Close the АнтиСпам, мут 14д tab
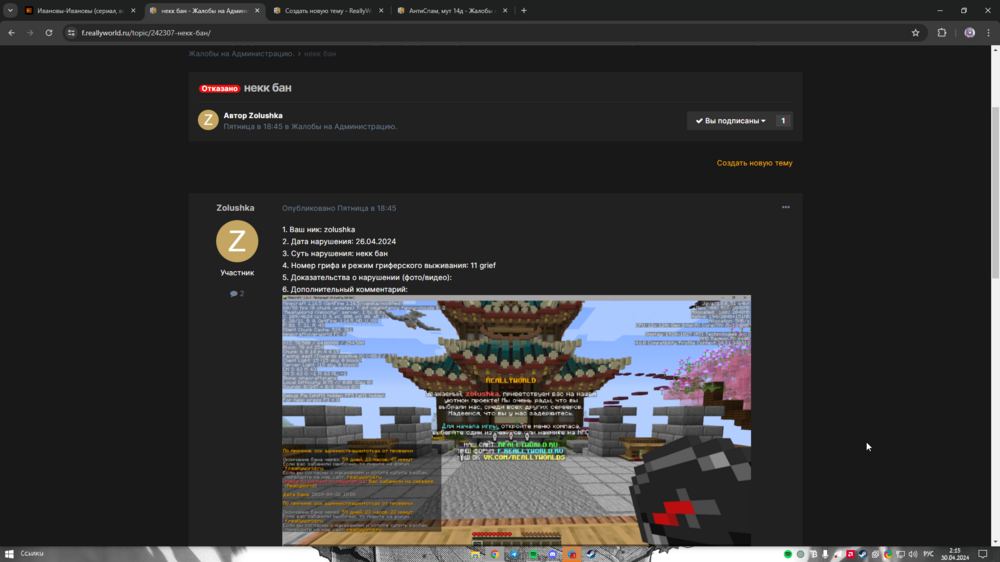The width and height of the screenshot is (1000, 562). click(504, 11)
